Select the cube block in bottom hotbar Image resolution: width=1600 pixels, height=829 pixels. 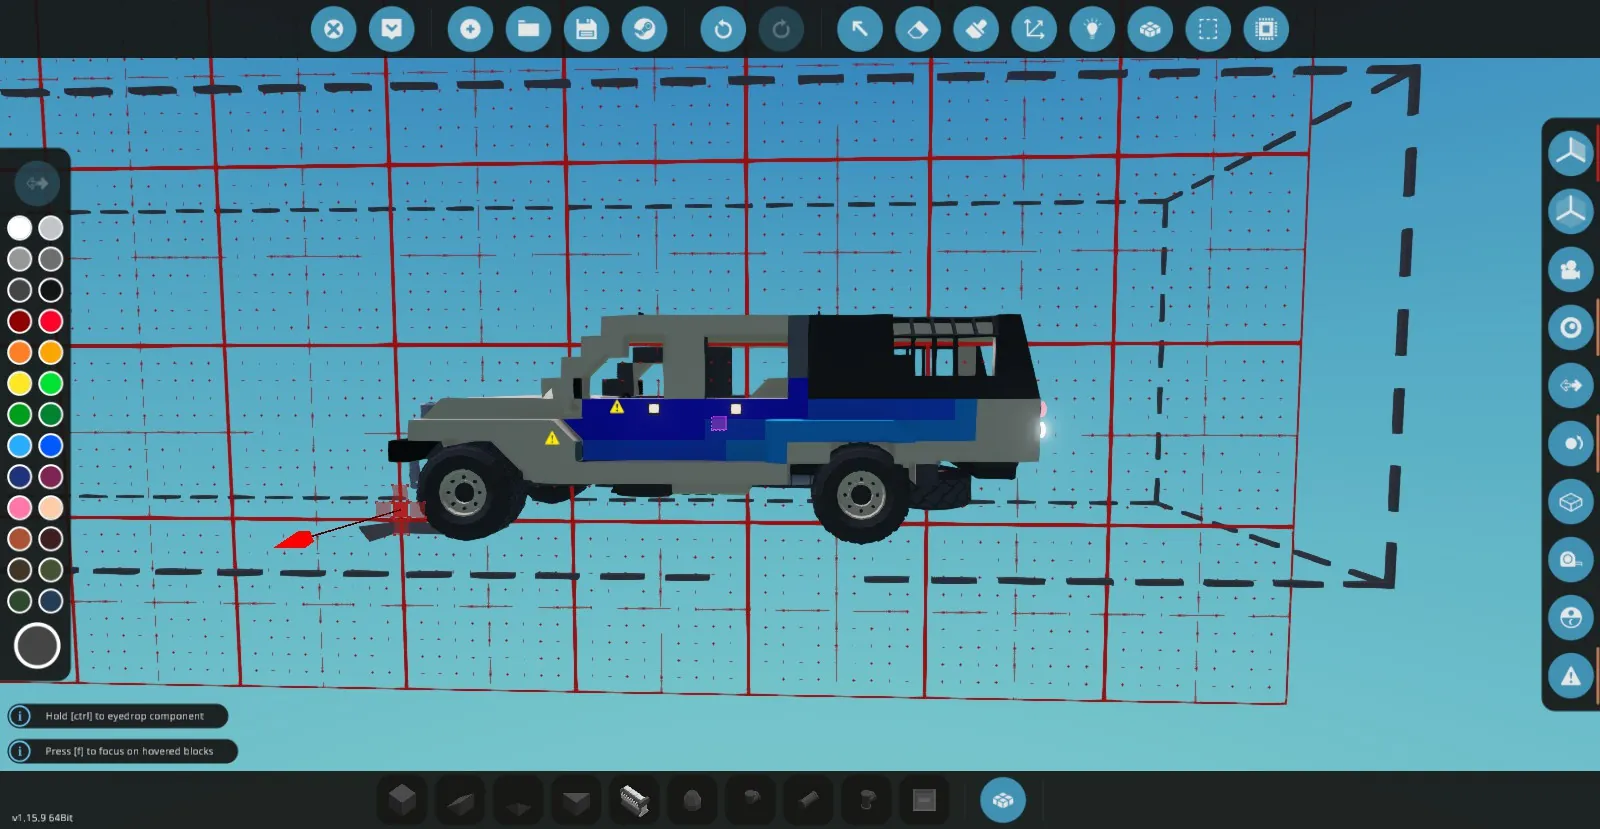coord(402,800)
